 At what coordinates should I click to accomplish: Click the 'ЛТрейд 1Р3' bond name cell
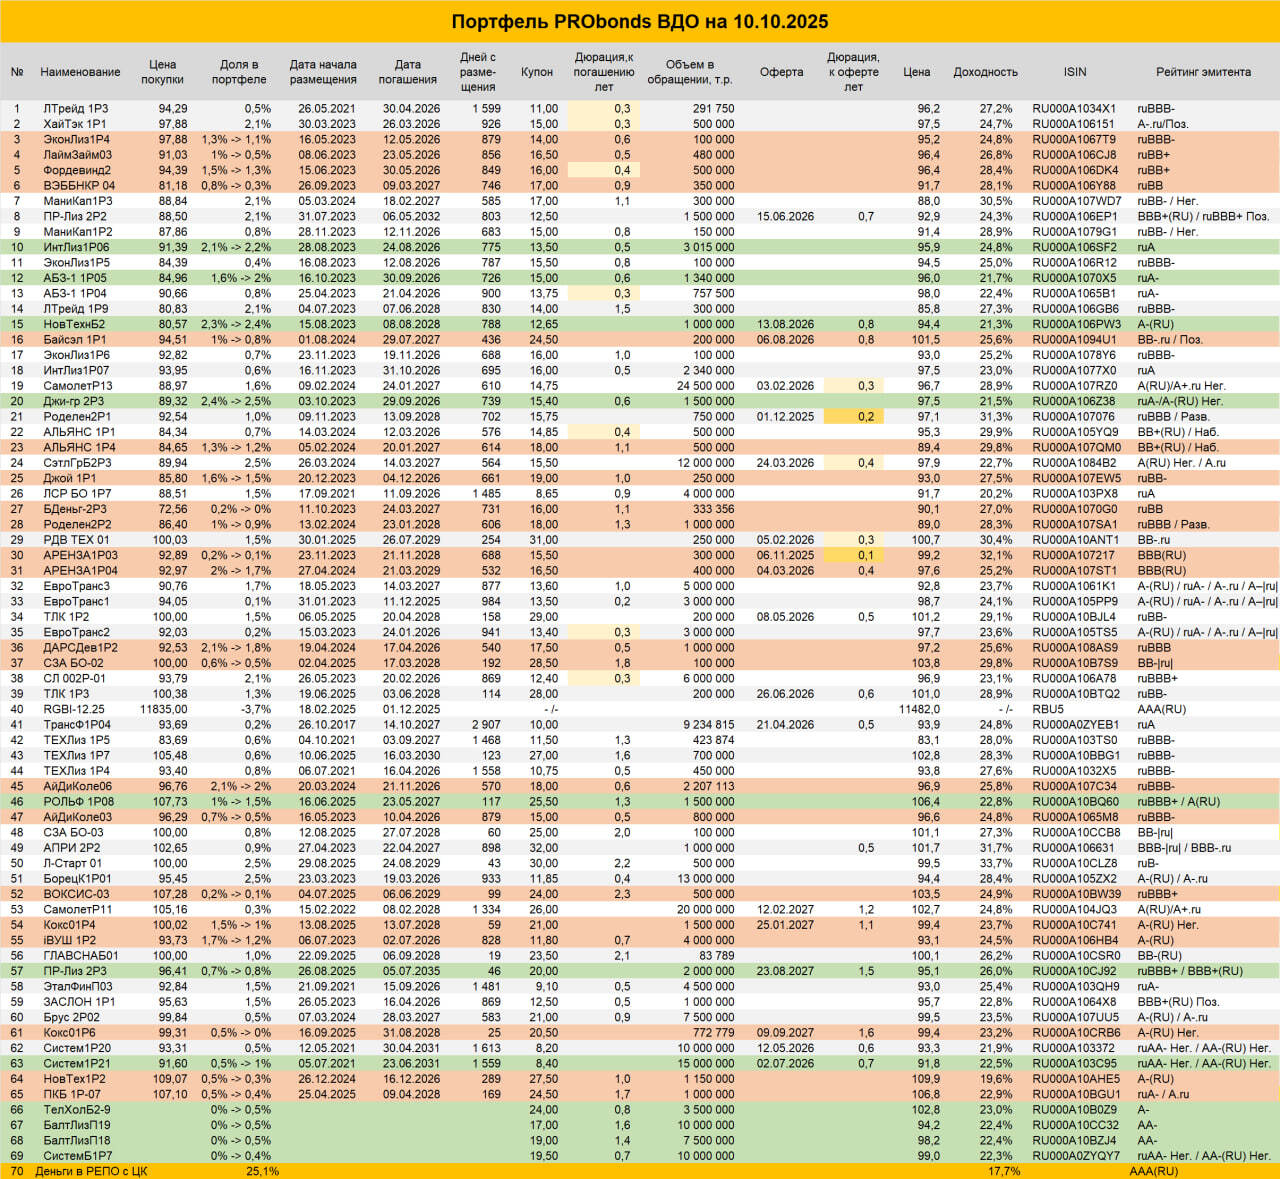(x=76, y=109)
